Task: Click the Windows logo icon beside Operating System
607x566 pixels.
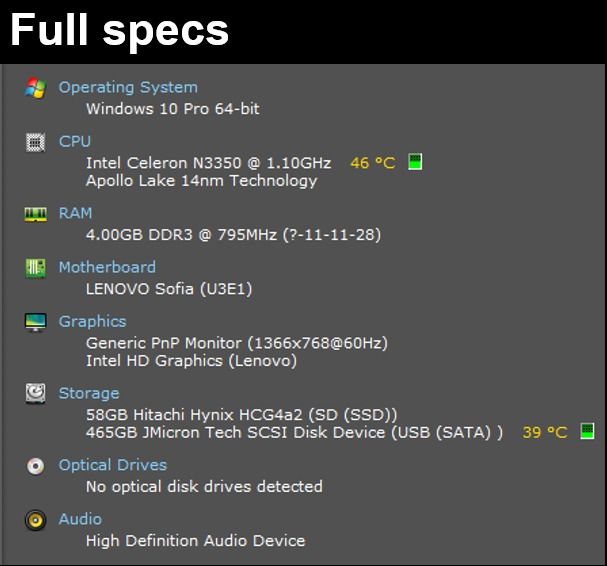Action: point(35,88)
